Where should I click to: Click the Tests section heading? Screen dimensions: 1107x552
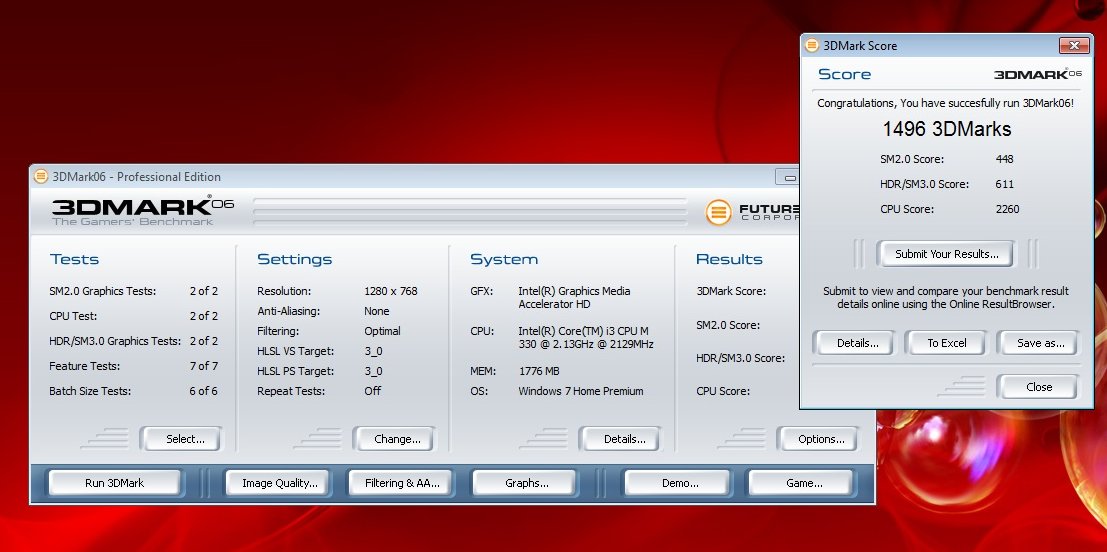pyautogui.click(x=74, y=259)
